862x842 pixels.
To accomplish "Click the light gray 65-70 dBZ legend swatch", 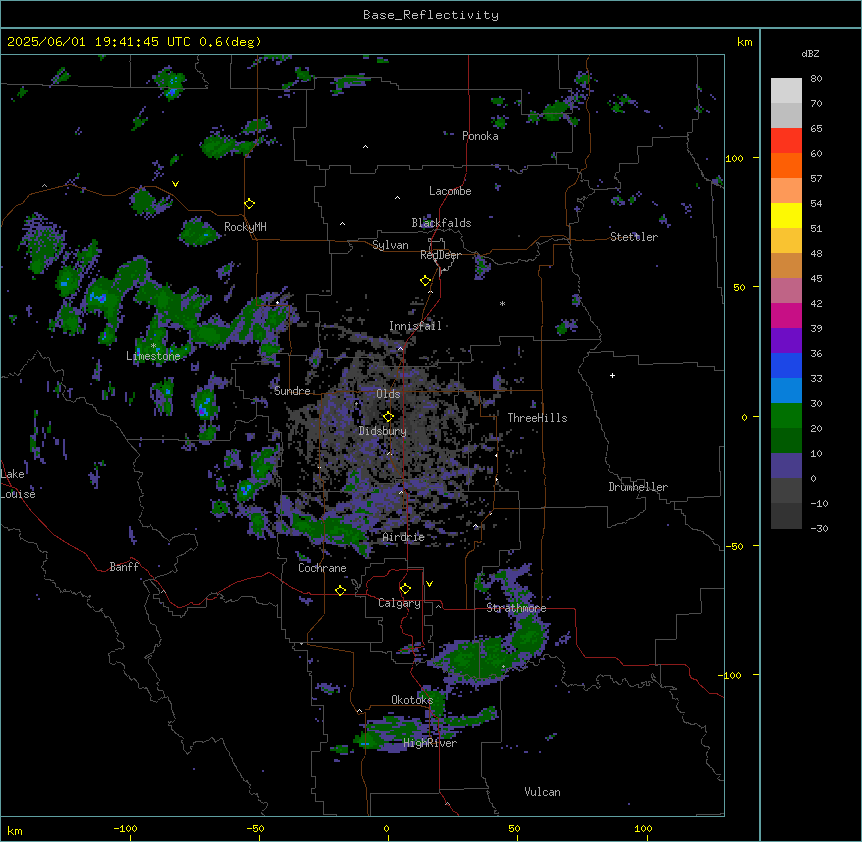I will click(786, 115).
